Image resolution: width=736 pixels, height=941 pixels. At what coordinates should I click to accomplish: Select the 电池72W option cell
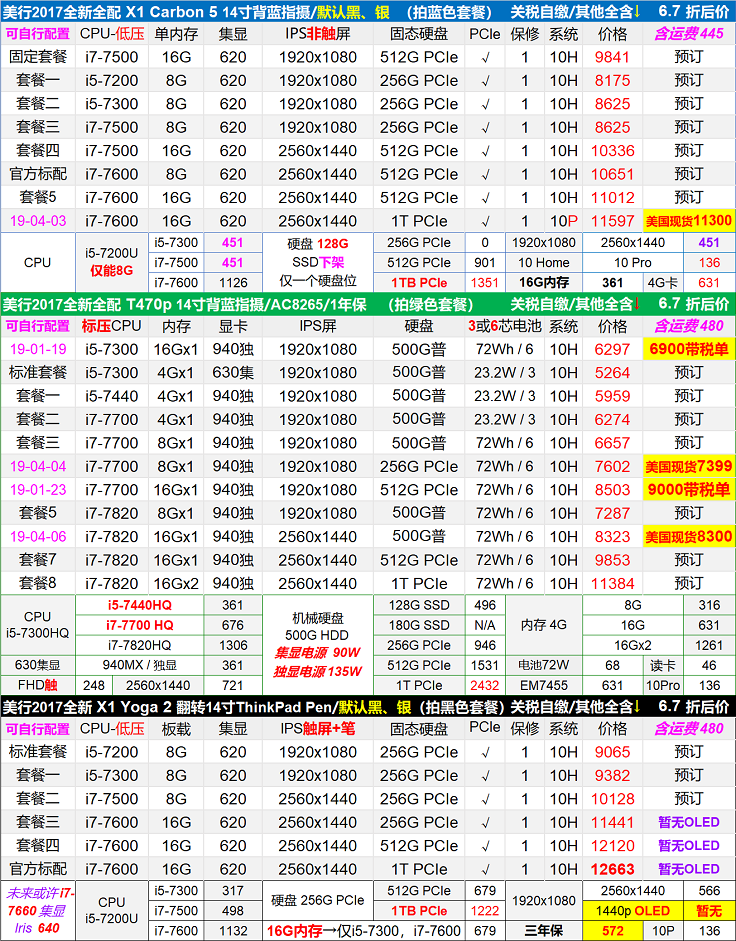[543, 666]
